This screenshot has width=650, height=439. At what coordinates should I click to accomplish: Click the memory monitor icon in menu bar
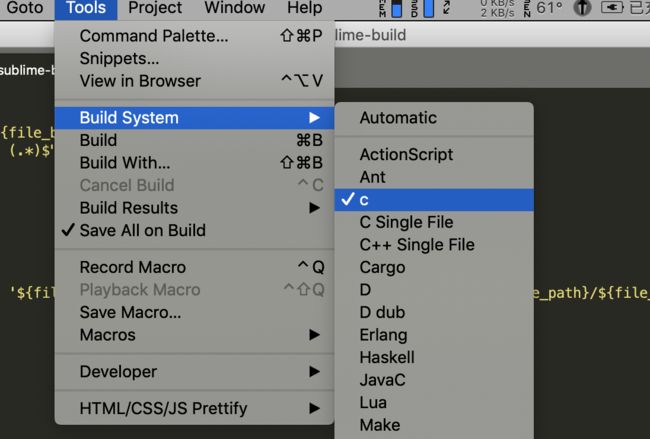click(391, 8)
